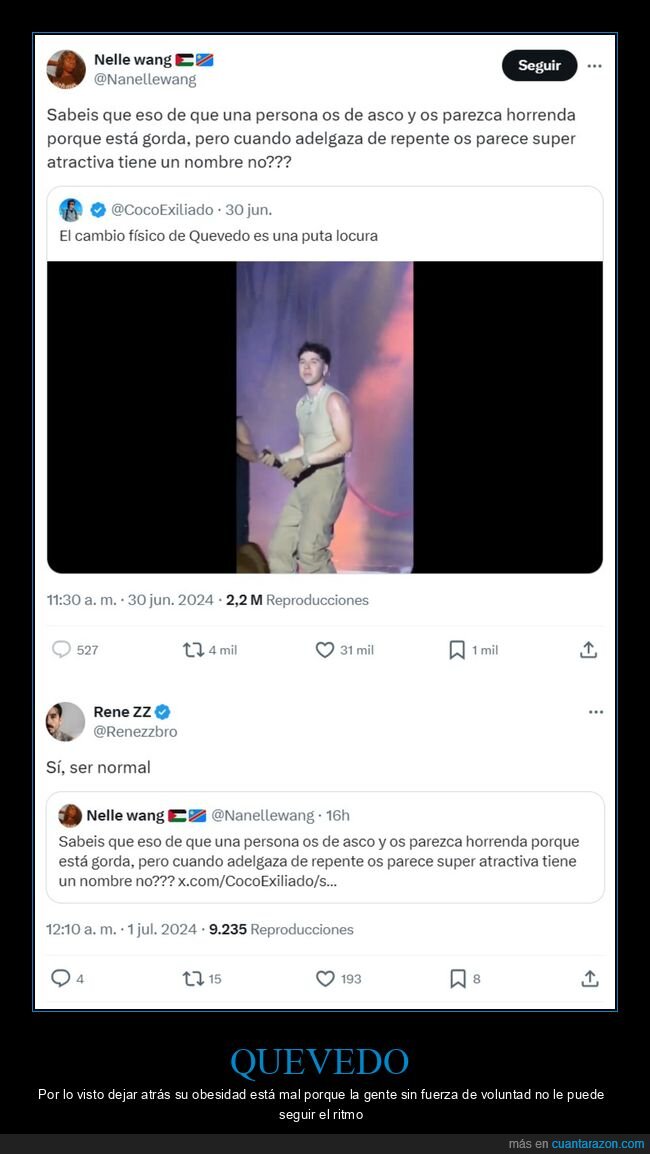The height and width of the screenshot is (1154, 650).
Task: Like the tweet with 31 mil likes
Action: (x=325, y=650)
